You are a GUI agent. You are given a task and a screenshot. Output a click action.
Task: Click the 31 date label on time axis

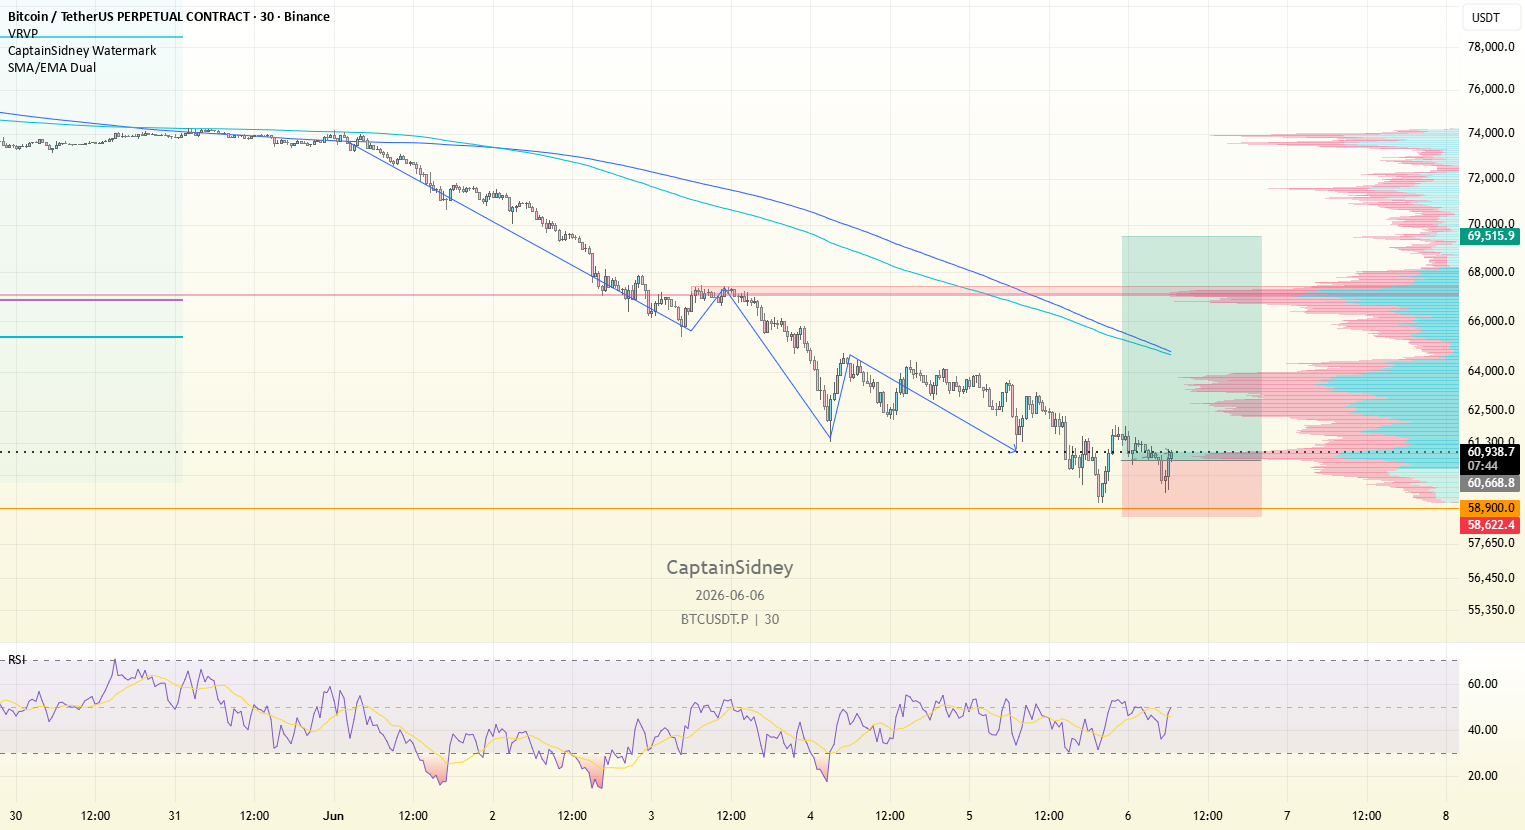click(175, 816)
